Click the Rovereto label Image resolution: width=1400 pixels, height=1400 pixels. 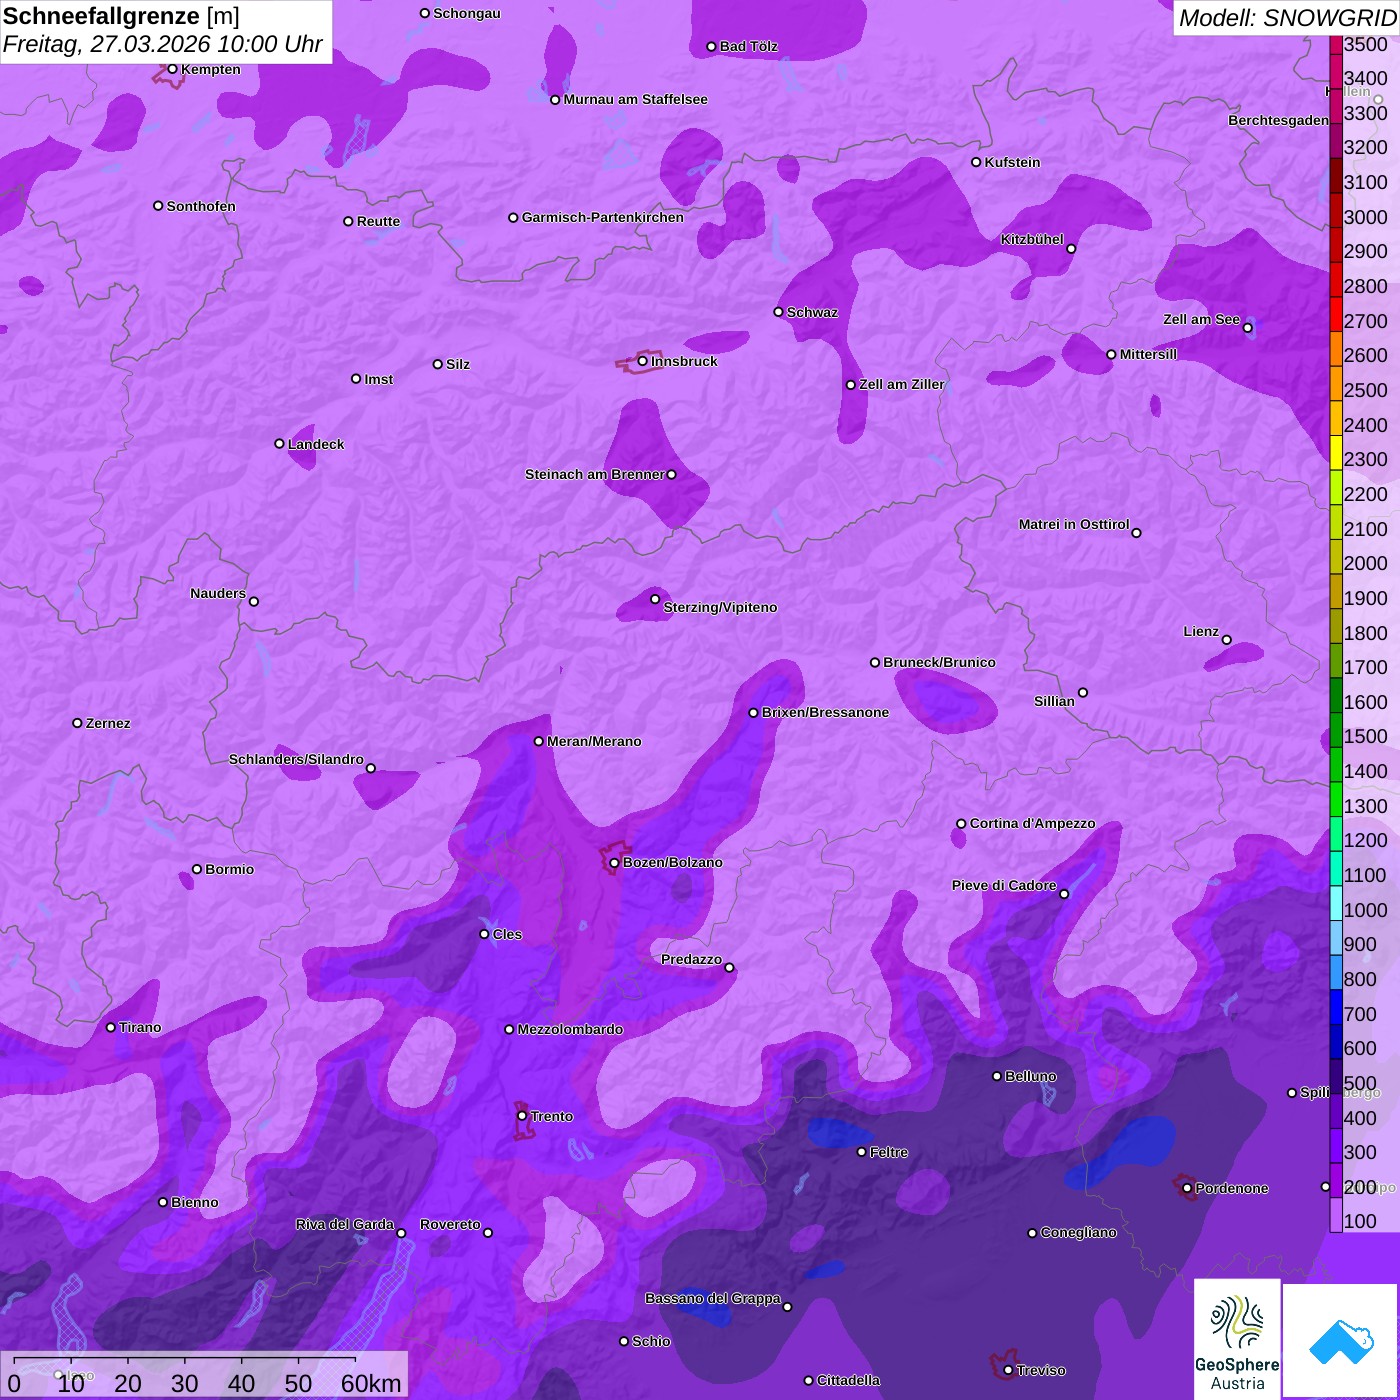[450, 1224]
